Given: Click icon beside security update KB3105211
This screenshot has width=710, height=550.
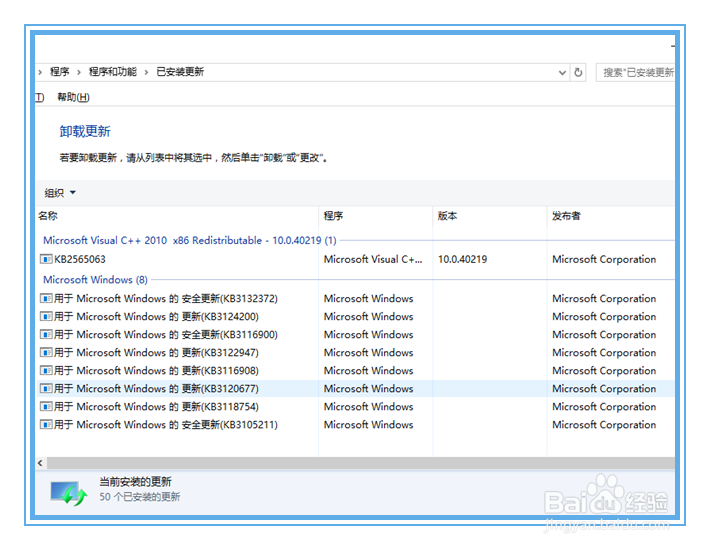Looking at the screenshot, I should point(46,425).
